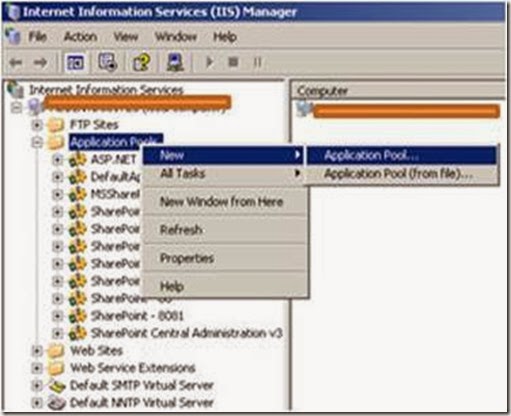Expand the DefaultAppPool node

tap(57, 177)
